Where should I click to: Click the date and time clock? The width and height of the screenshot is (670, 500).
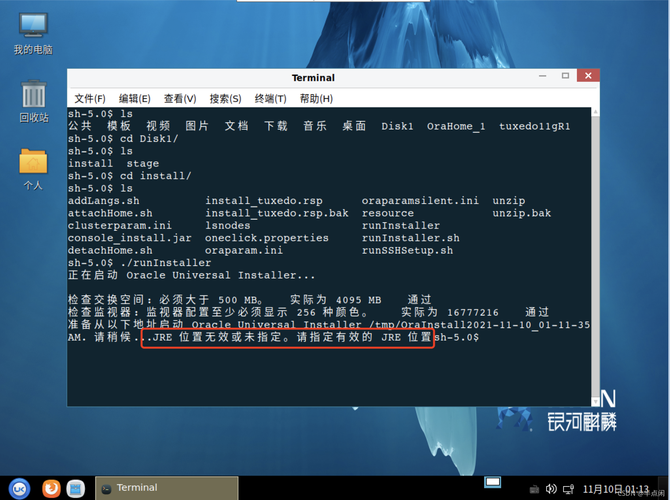[608, 488]
